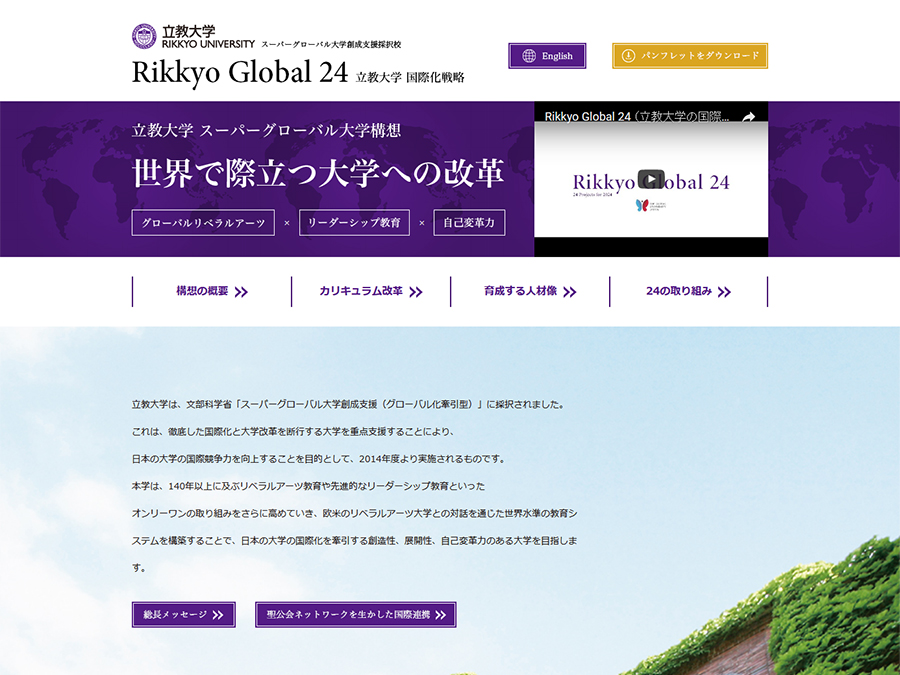Click the paragraph line starting 立教大学は、文部科学省
900x675 pixels.
pyautogui.click(x=348, y=405)
